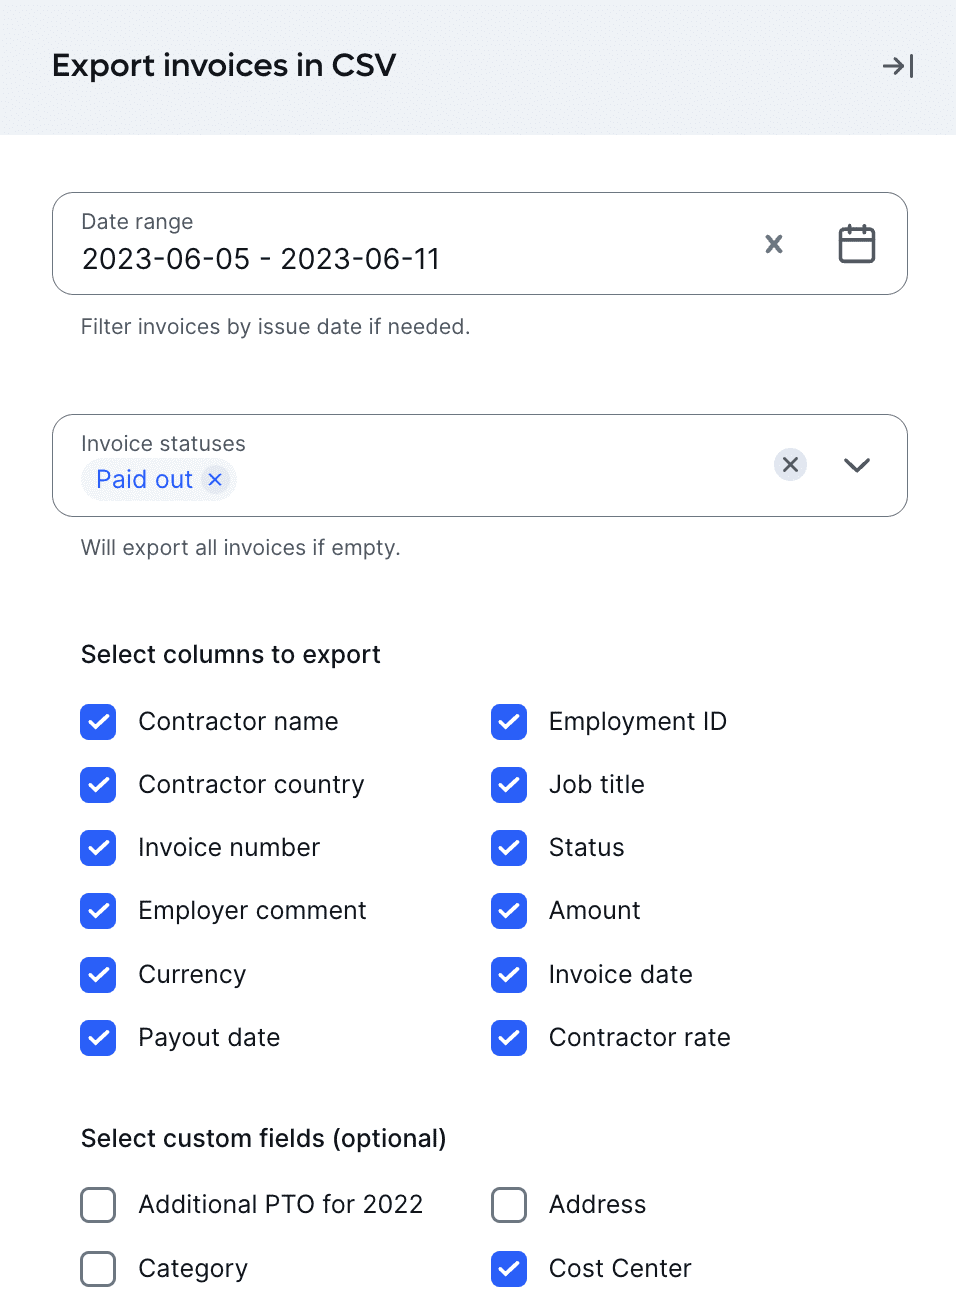Screen dimensions: 956x1300
Task: Clear all selected invoice statuses
Action: (x=790, y=465)
